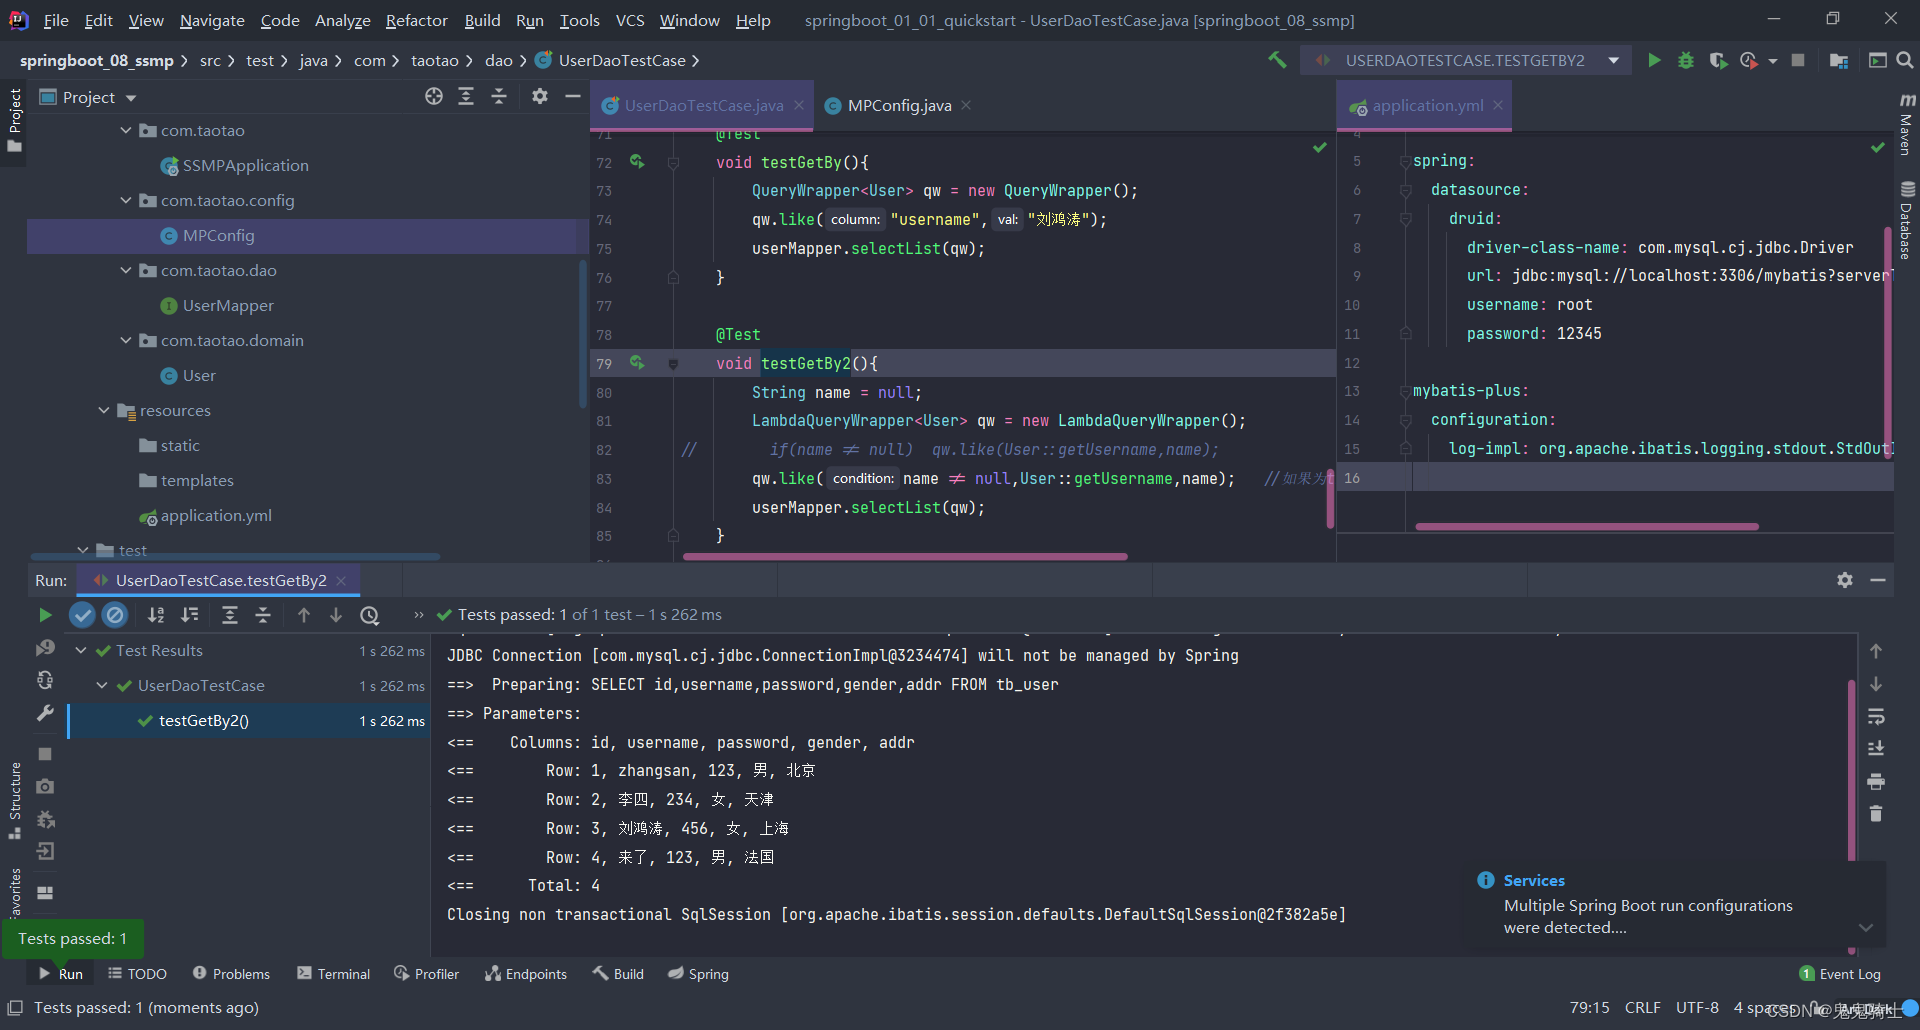The height and width of the screenshot is (1030, 1920).
Task: Open the run configuration dropdown
Action: tap(1613, 60)
